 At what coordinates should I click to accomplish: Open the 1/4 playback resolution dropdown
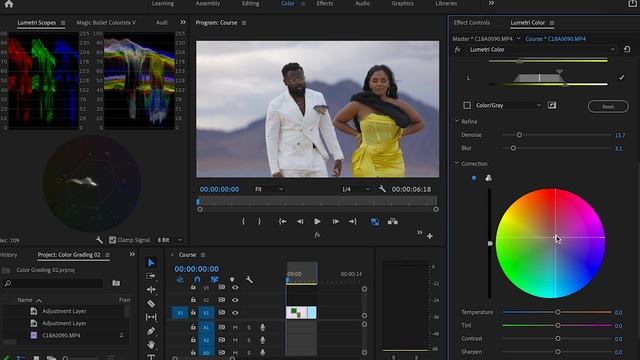tap(355, 189)
